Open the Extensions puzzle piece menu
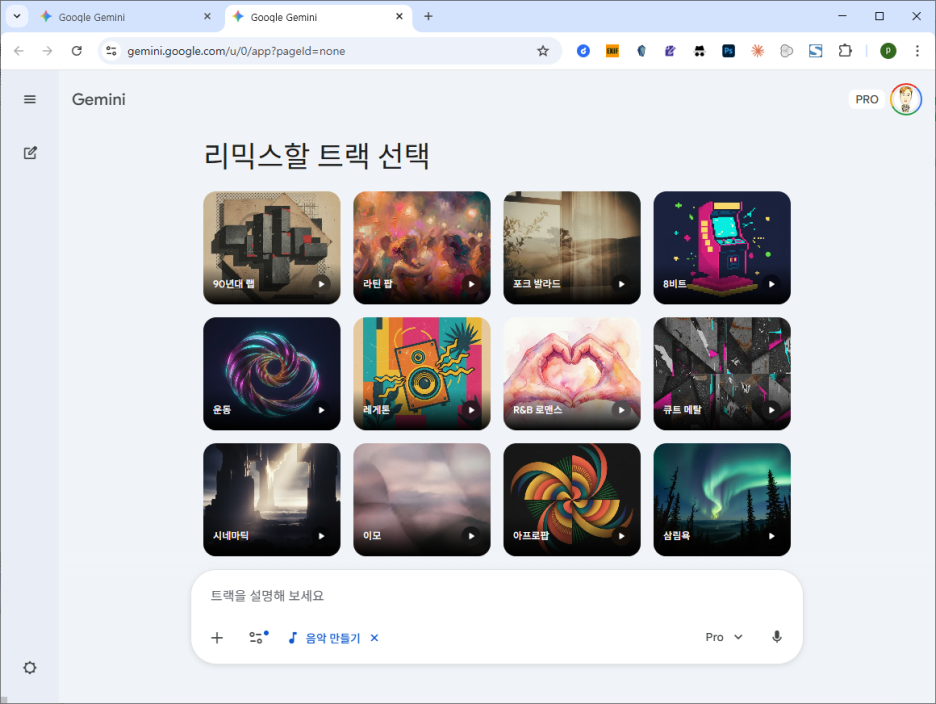 tap(845, 51)
